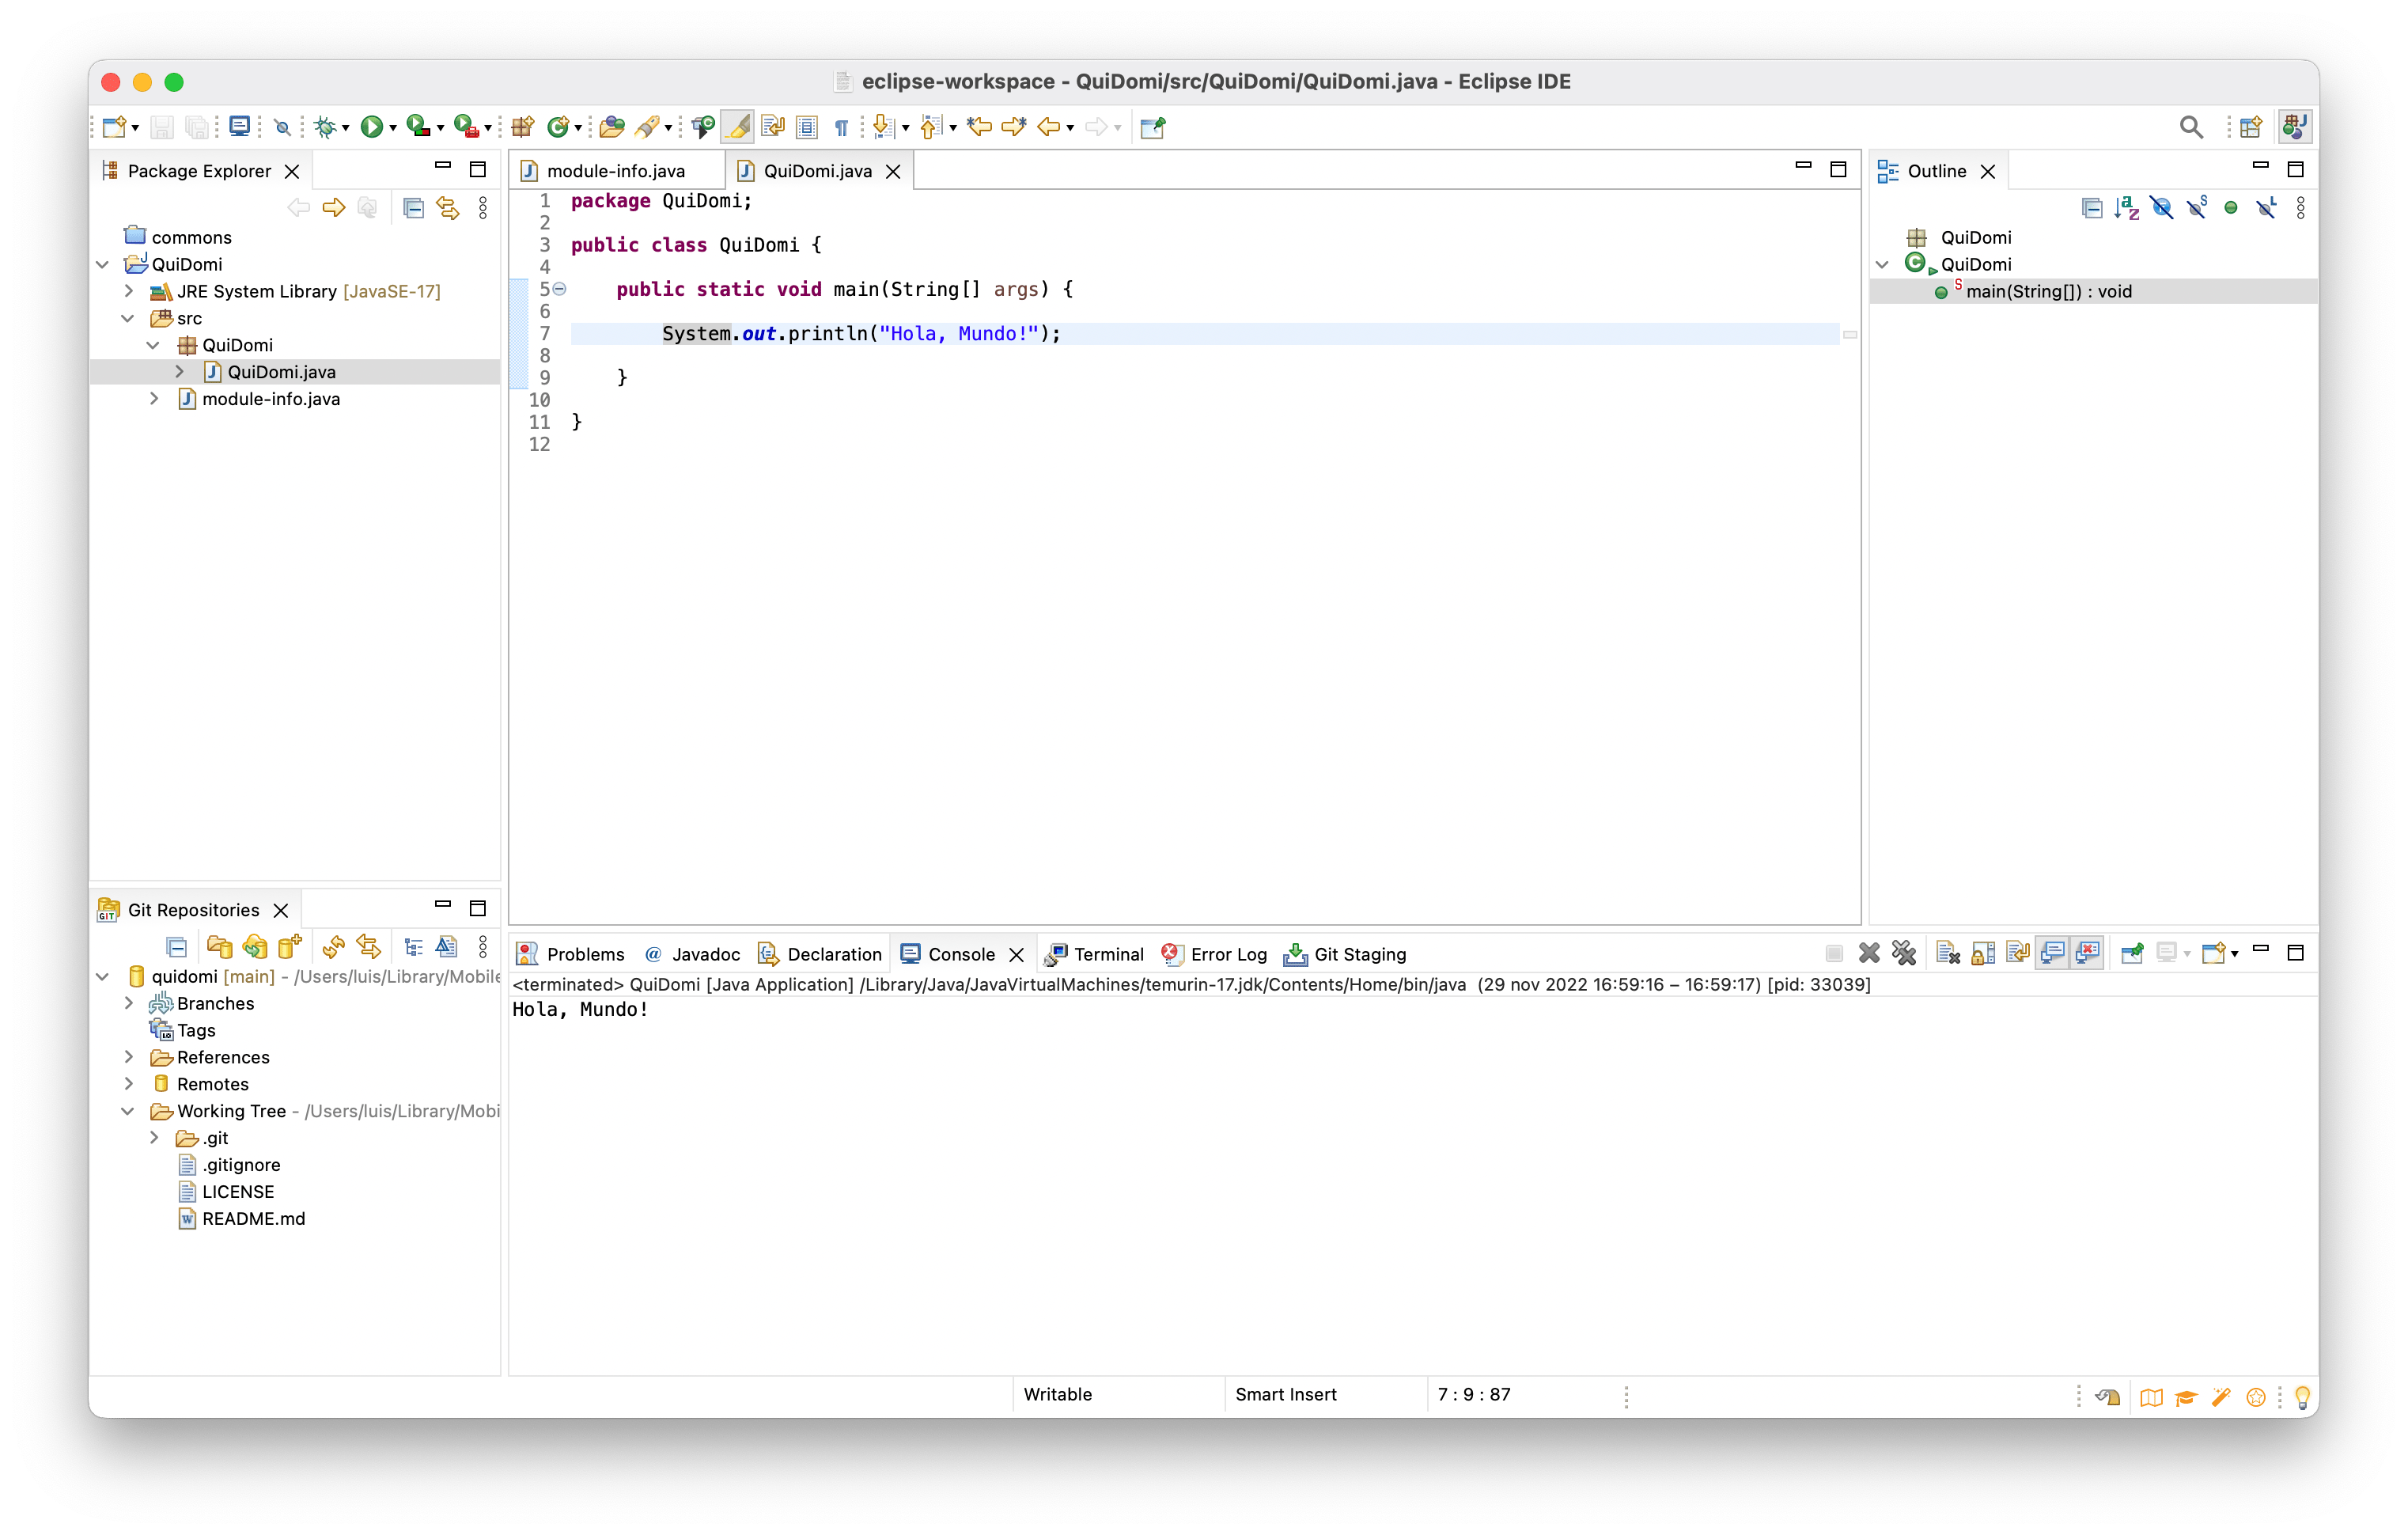
Task: Select the Java perspective button at top right
Action: [x=2296, y=127]
